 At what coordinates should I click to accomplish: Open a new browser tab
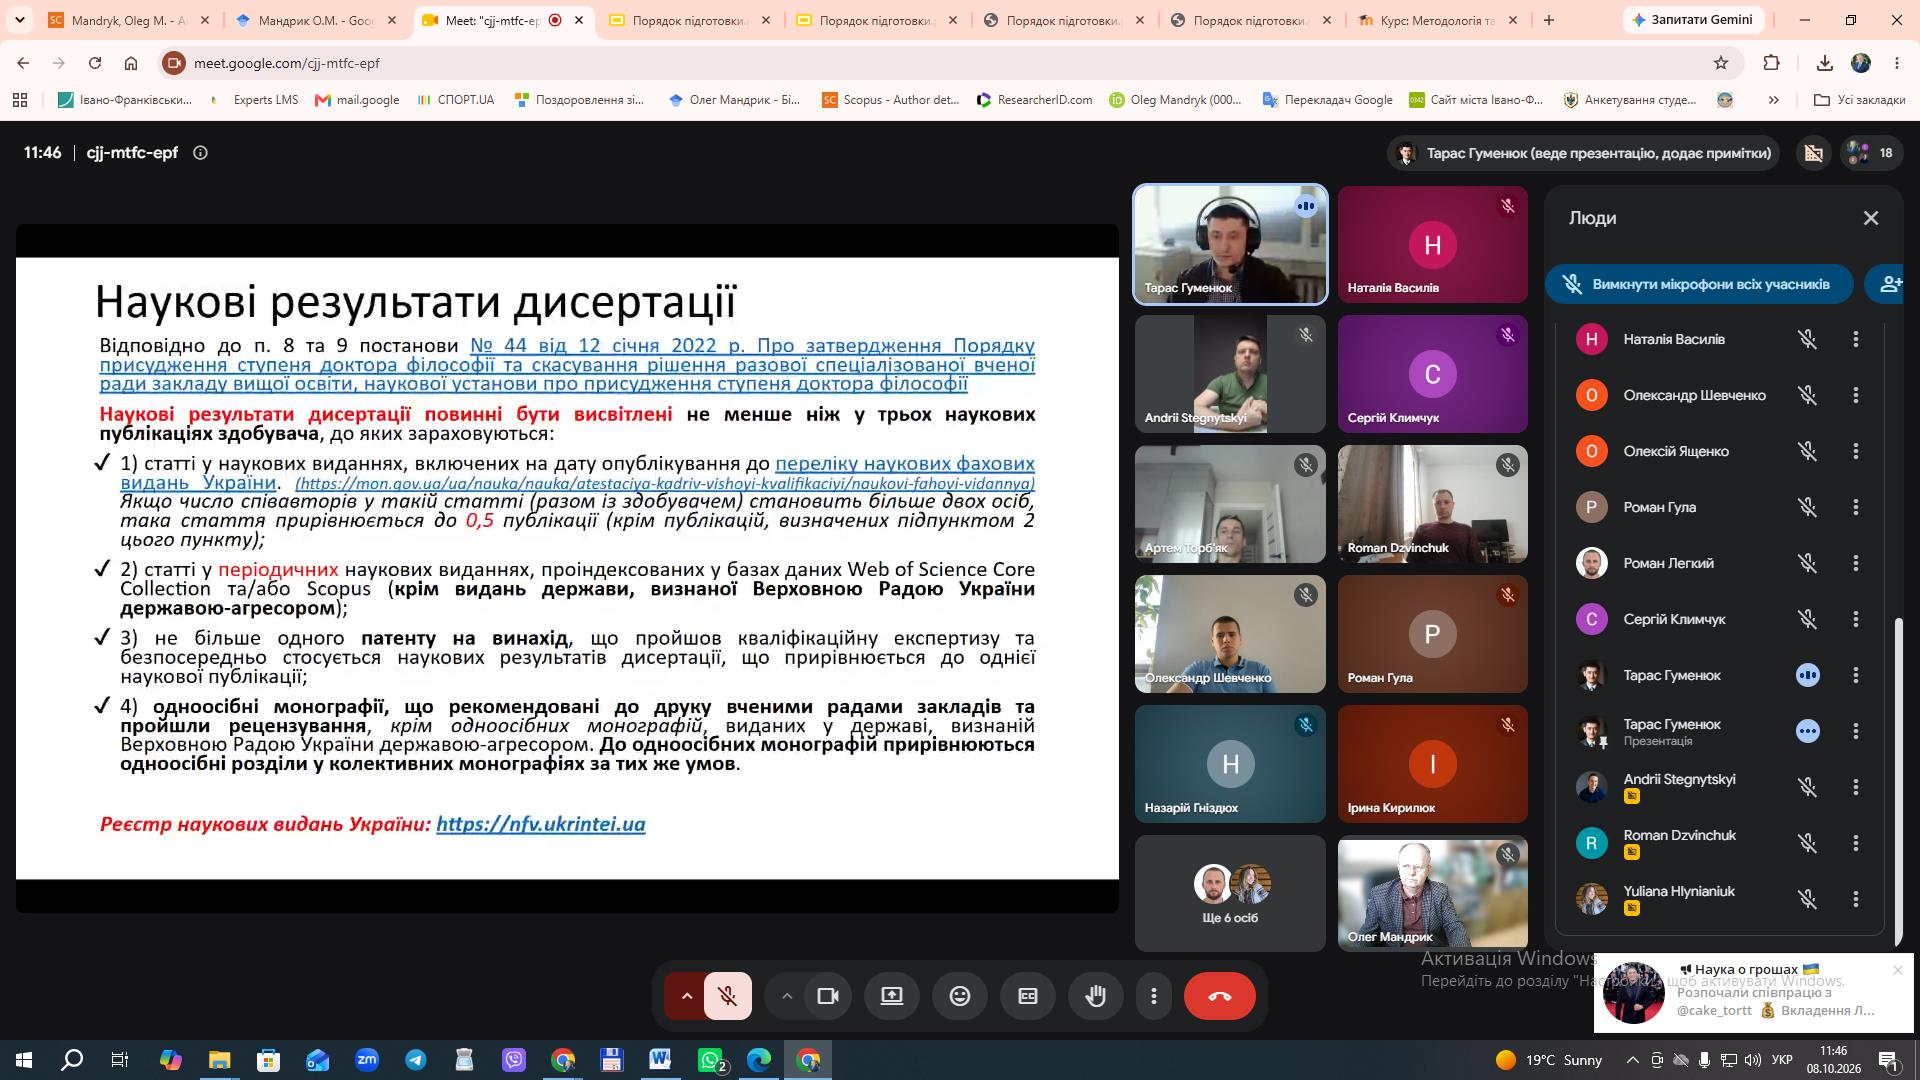click(x=1549, y=20)
